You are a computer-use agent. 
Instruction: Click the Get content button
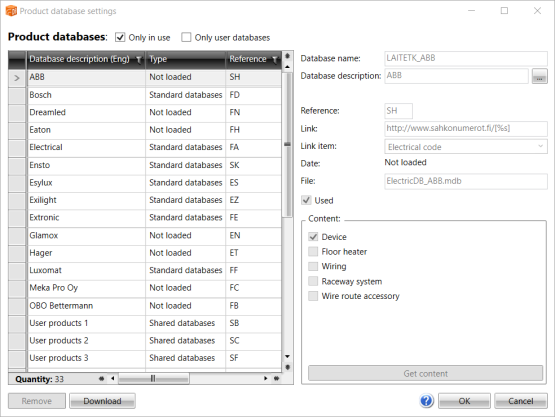(425, 373)
